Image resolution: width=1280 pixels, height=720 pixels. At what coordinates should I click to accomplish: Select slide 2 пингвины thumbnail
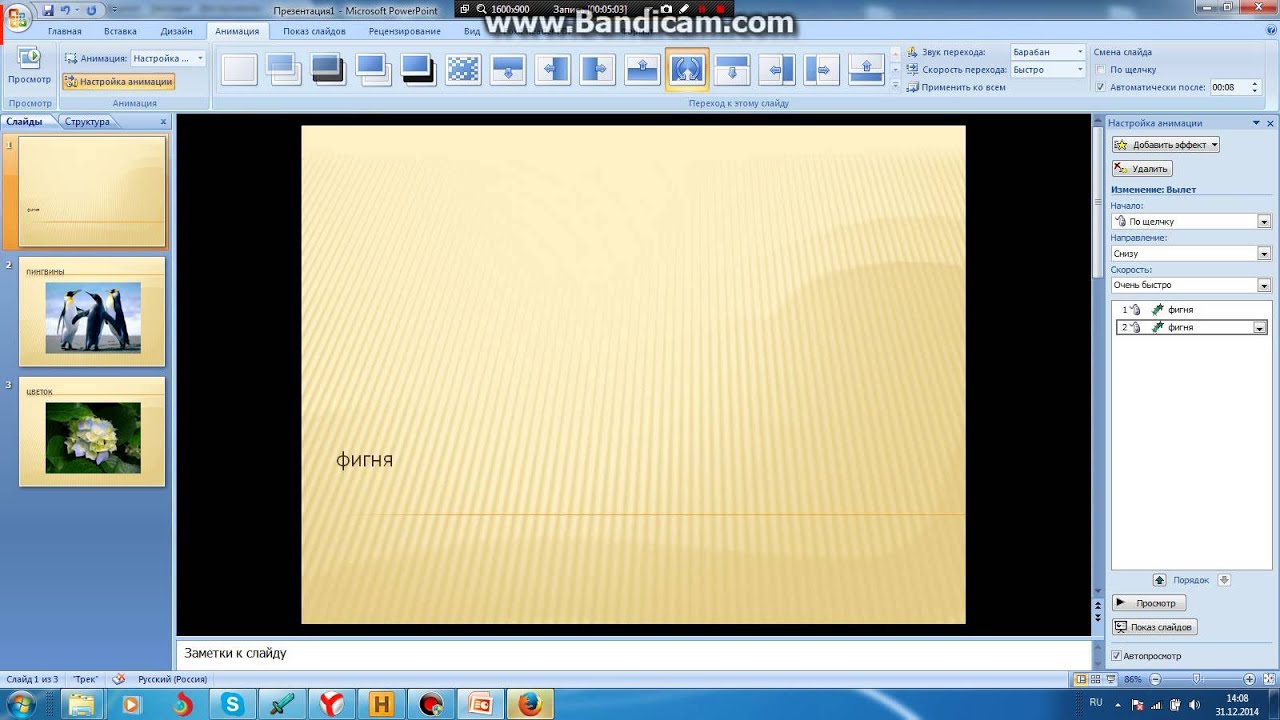tap(92, 312)
